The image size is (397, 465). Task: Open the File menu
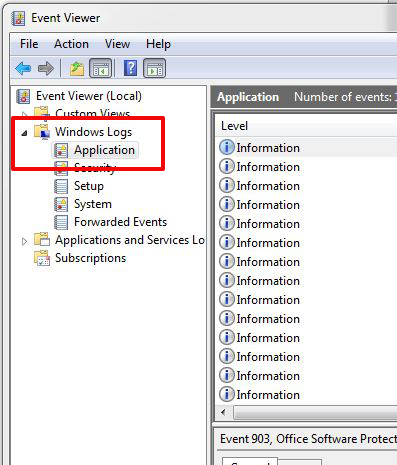[x=29, y=44]
